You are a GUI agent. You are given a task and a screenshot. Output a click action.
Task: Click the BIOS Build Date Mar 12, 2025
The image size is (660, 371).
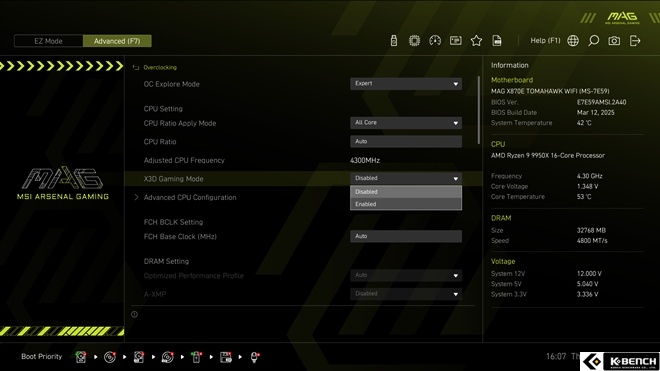595,112
